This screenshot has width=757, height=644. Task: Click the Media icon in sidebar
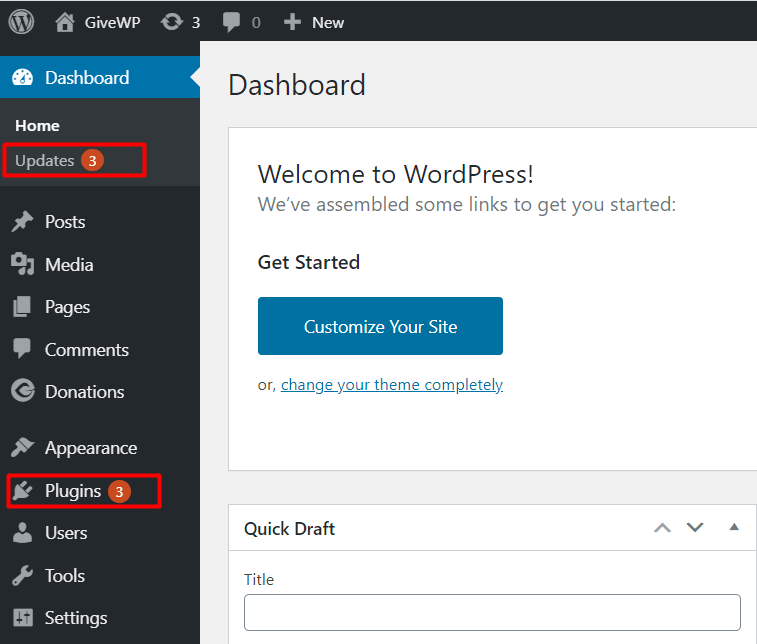coord(22,264)
